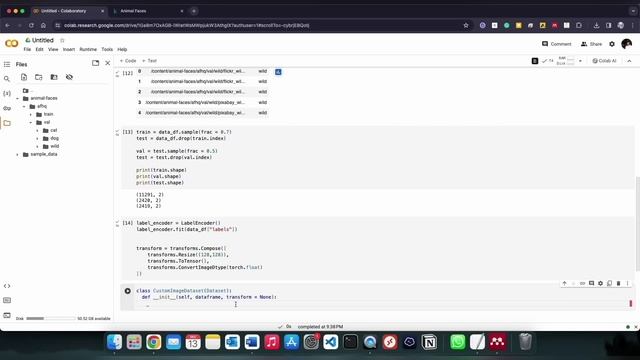Image resolution: width=640 pixels, height=360 pixels.
Task: Select the Files folder icon in sidebar
Action: click(x=7, y=123)
